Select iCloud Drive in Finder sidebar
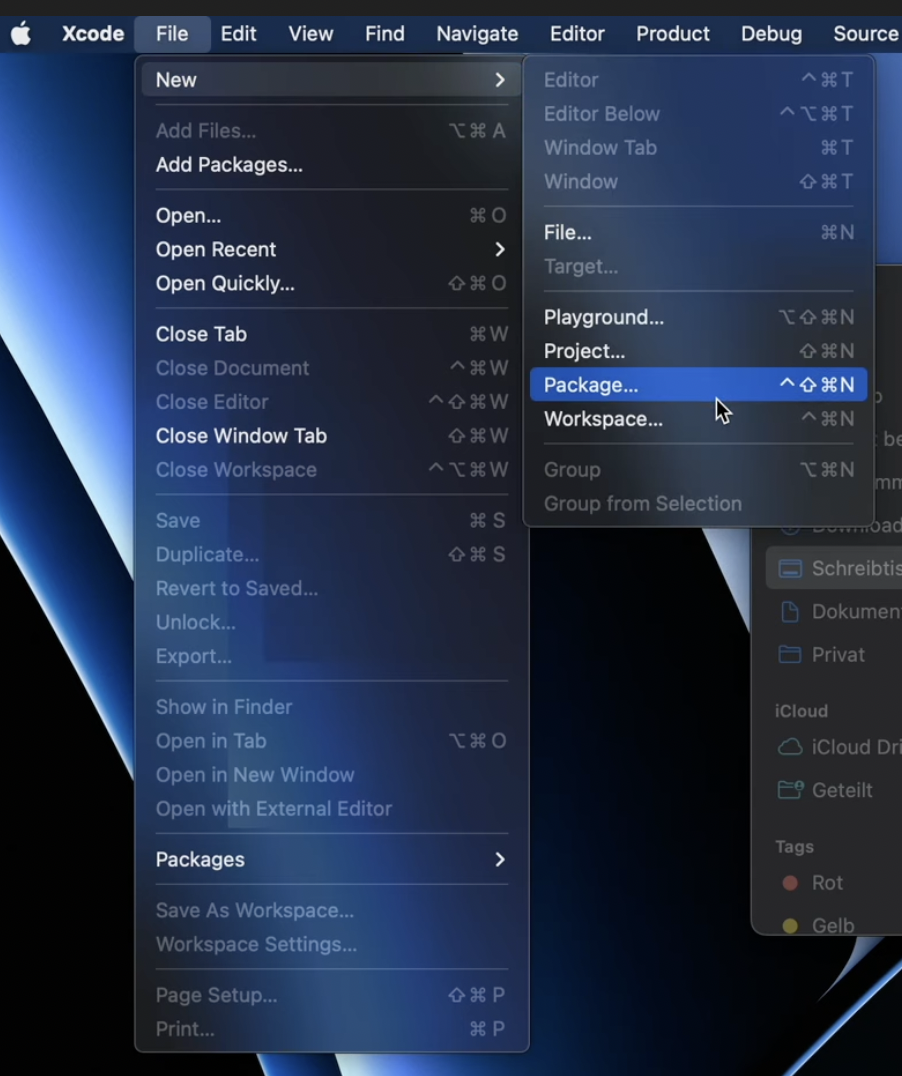Image resolution: width=902 pixels, height=1076 pixels. point(835,747)
